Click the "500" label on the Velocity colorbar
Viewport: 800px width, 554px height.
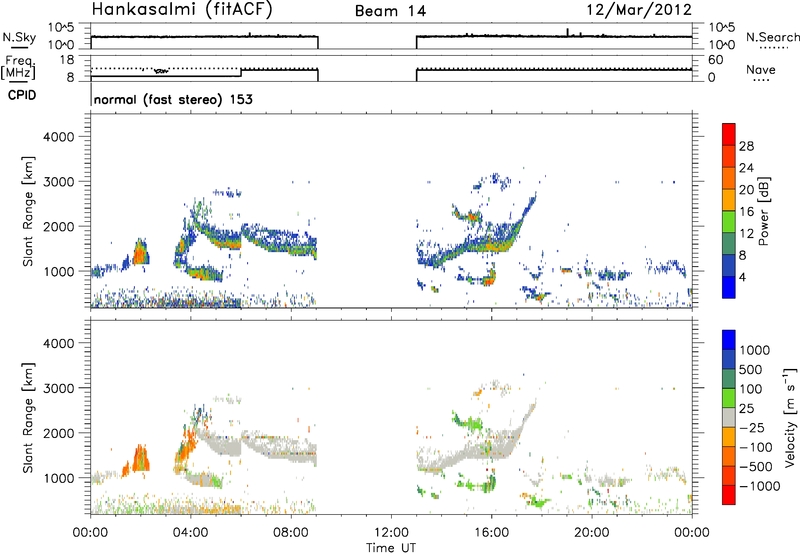[753, 370]
